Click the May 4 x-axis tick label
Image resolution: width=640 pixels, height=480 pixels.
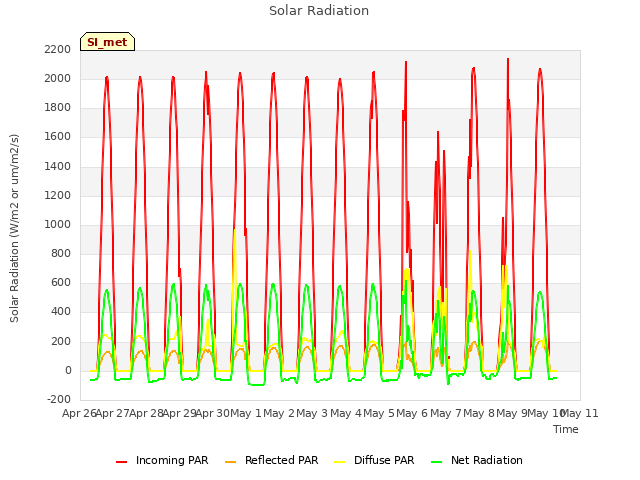tap(346, 413)
